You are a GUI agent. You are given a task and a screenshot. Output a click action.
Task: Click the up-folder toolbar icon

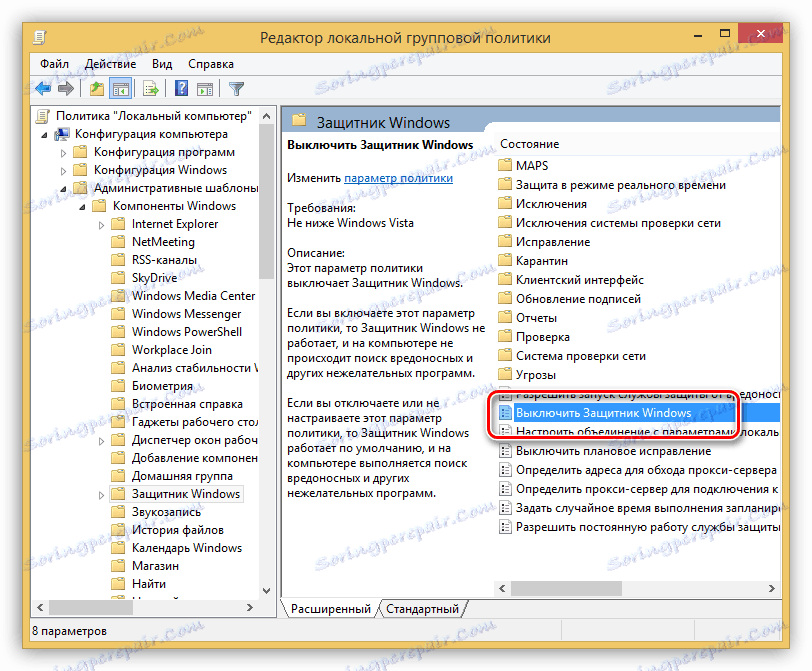pyautogui.click(x=95, y=88)
